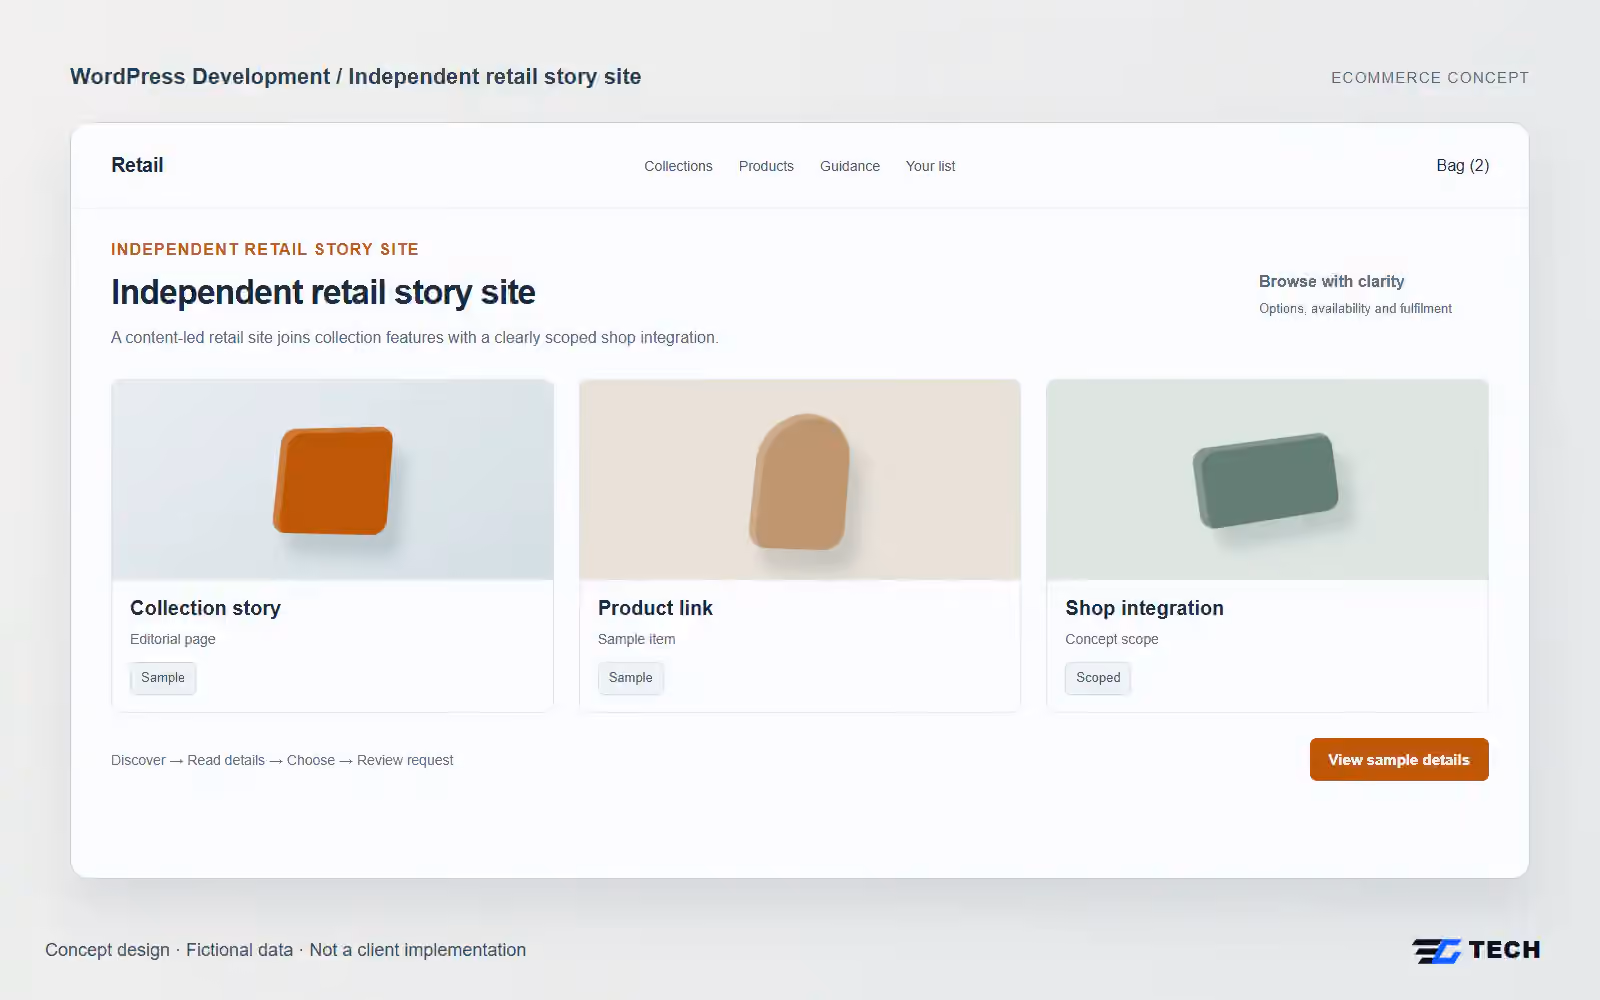Open the Guidance menu link
Image resolution: width=1600 pixels, height=1000 pixels.
click(850, 166)
